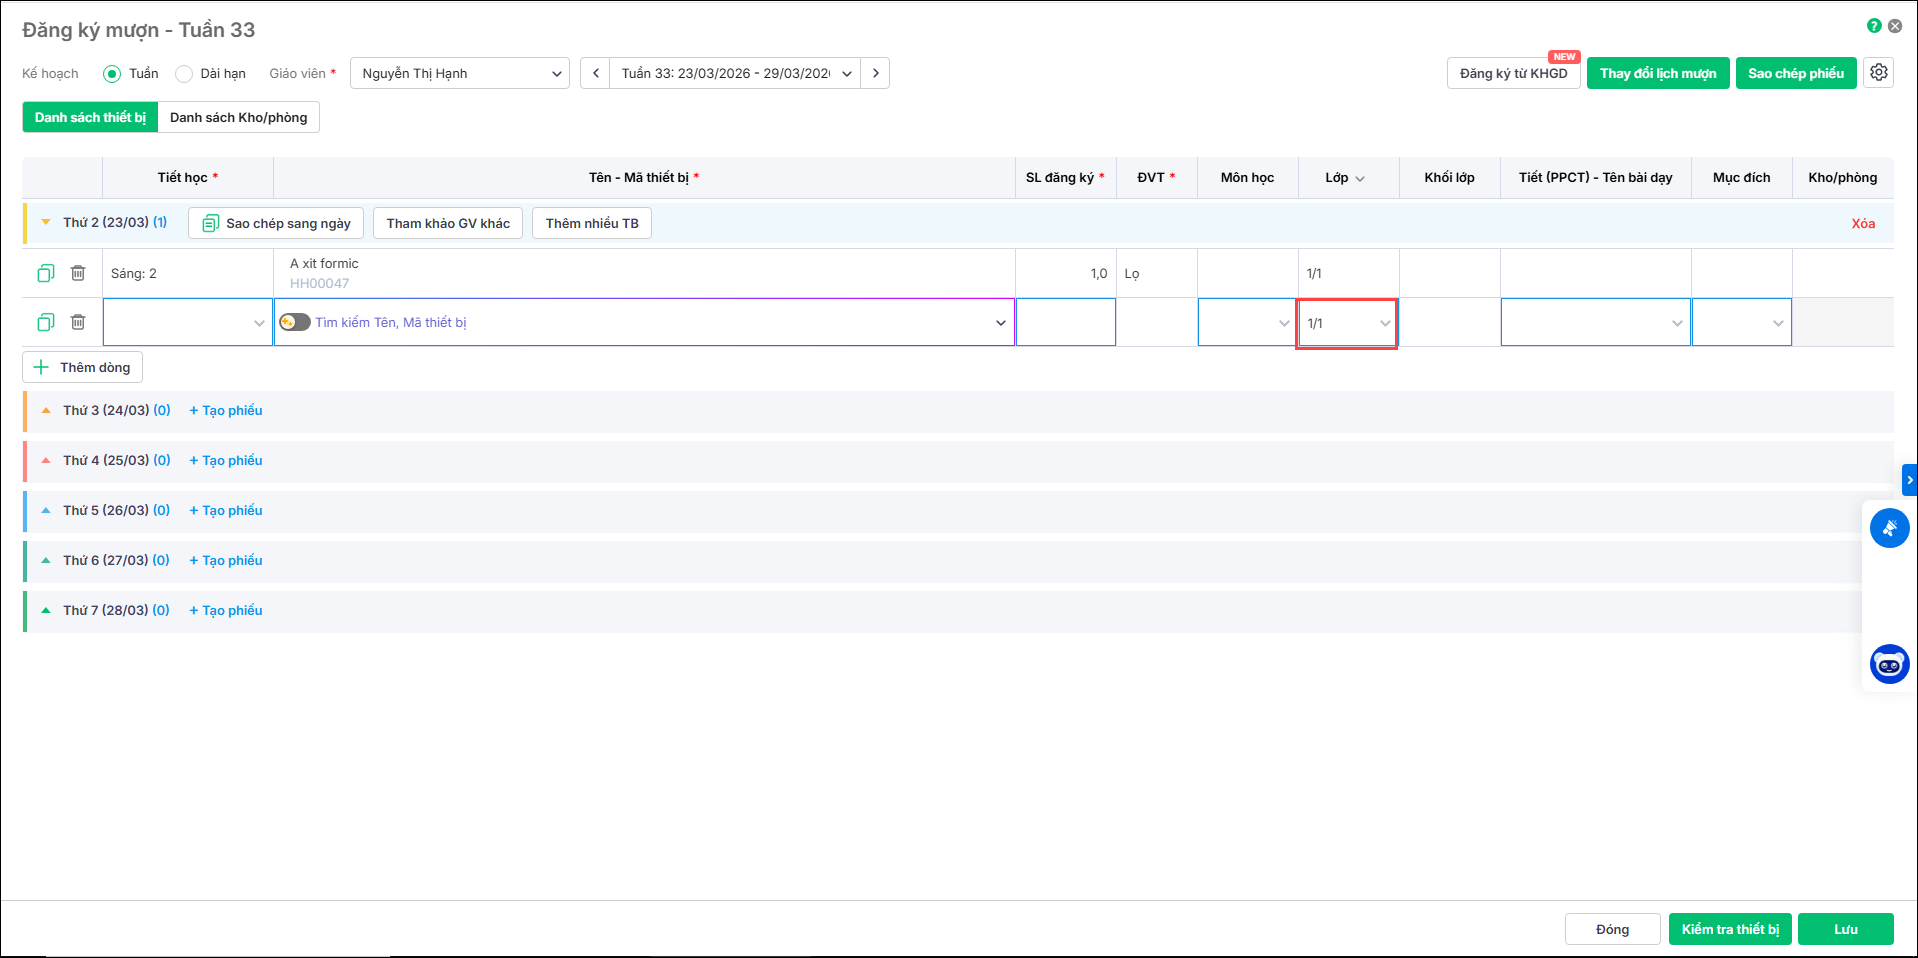Go to previous week arrow

tap(595, 73)
